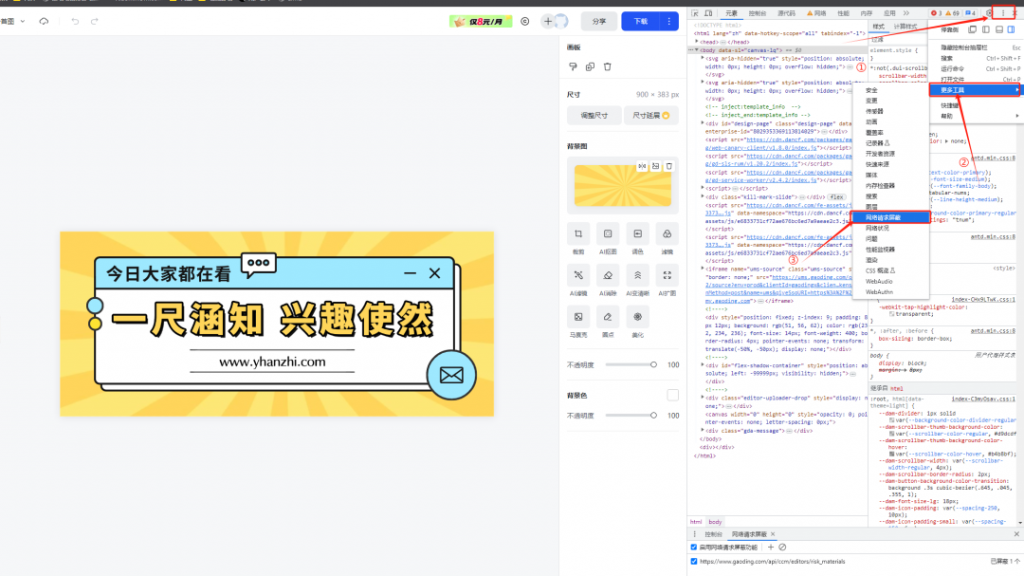Image resolution: width=1024 pixels, height=576 pixels.
Task: Dock DevTools to the bottom
Action: tap(999, 29)
